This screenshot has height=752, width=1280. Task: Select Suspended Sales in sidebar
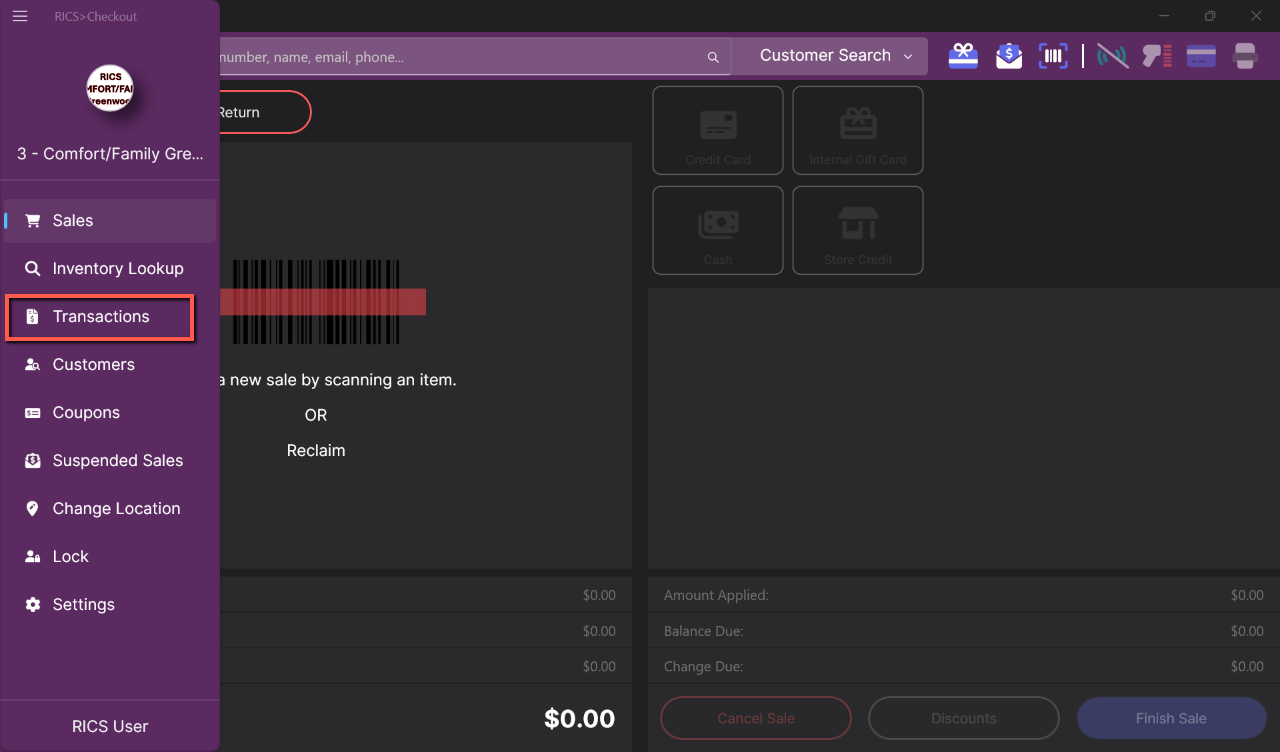point(117,461)
